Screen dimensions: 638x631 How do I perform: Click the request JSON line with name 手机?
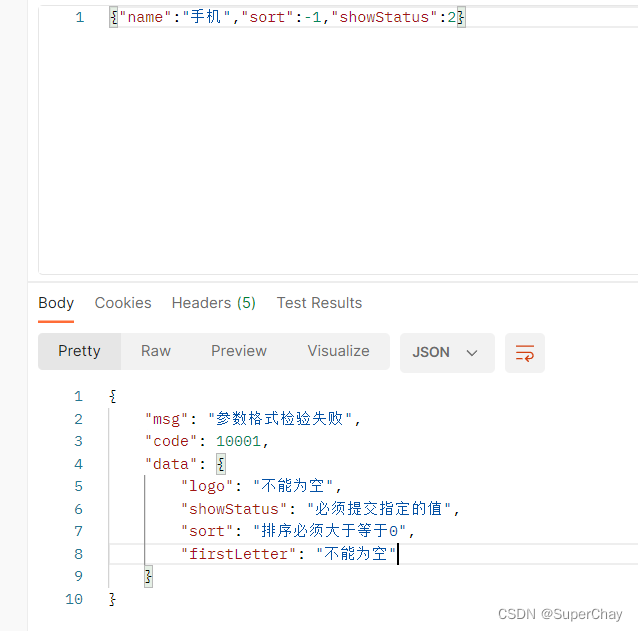[x=287, y=17]
